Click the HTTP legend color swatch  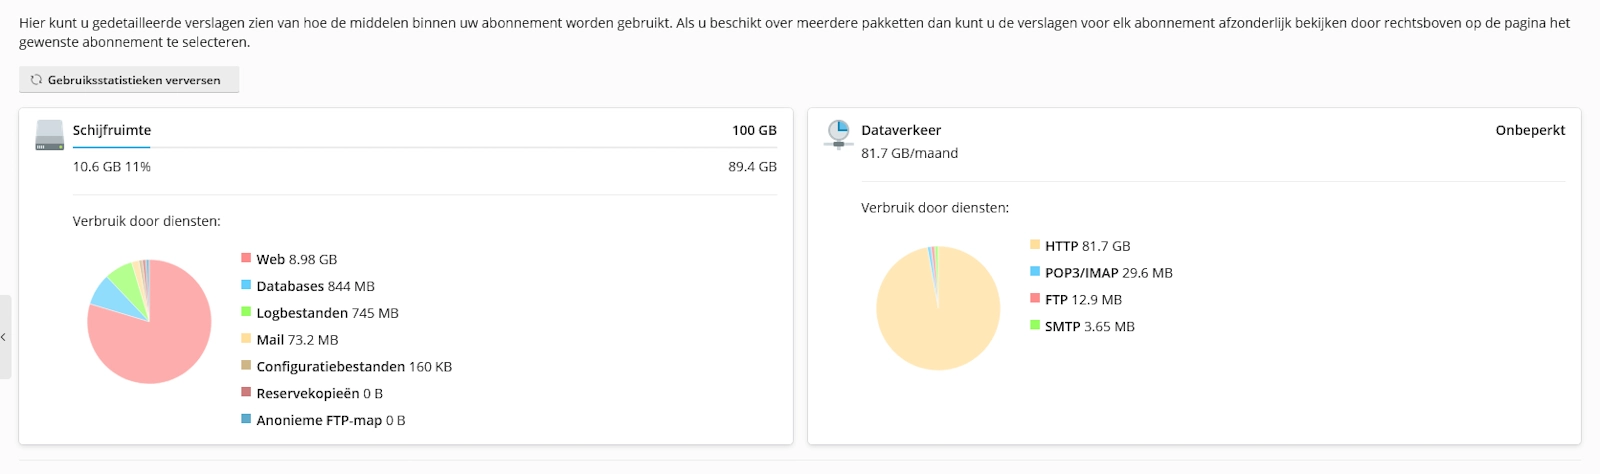tap(1035, 245)
